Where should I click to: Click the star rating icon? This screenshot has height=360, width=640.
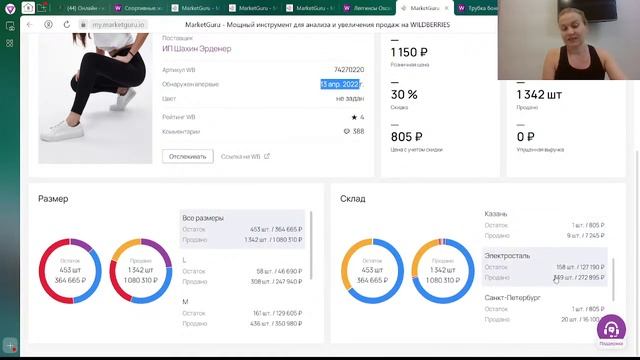click(354, 117)
